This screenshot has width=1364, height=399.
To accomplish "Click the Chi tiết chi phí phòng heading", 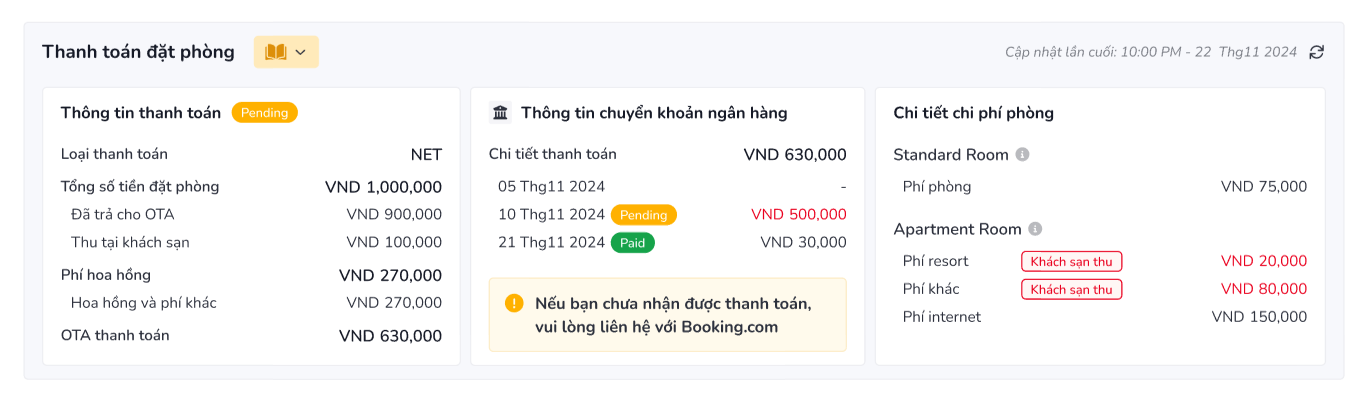I will point(973,113).
